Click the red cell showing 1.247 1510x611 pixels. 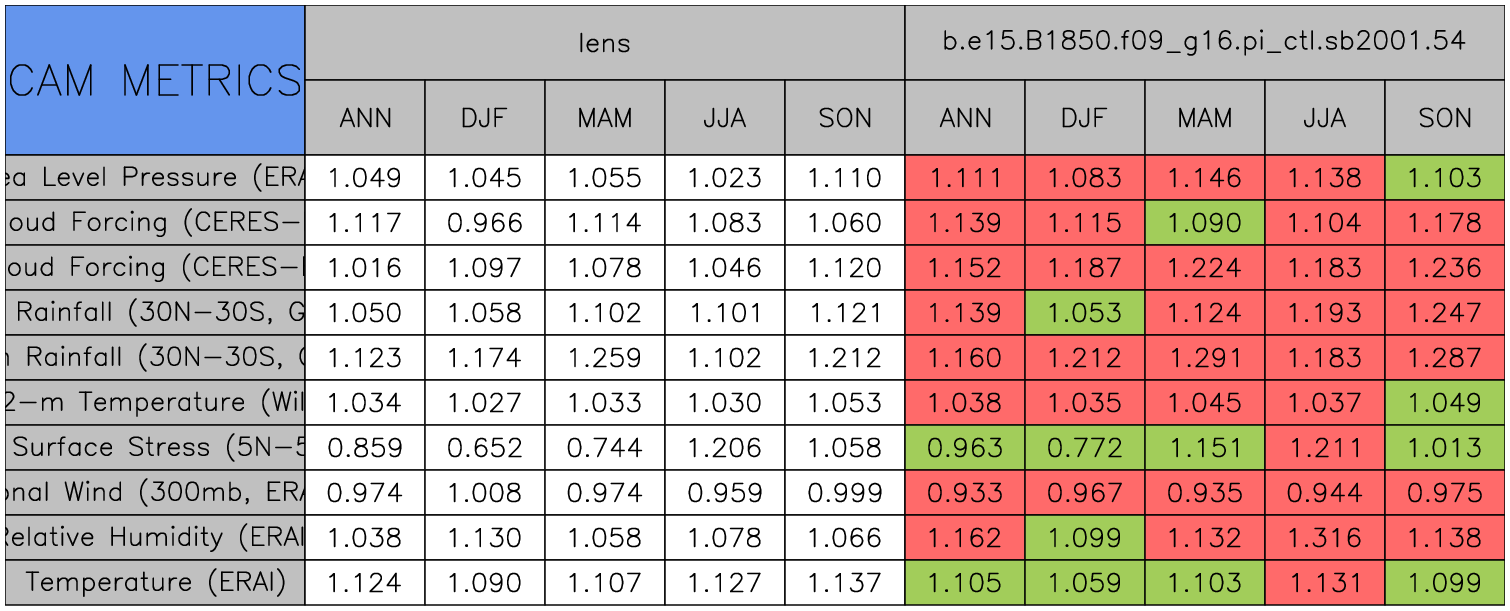tap(1444, 313)
